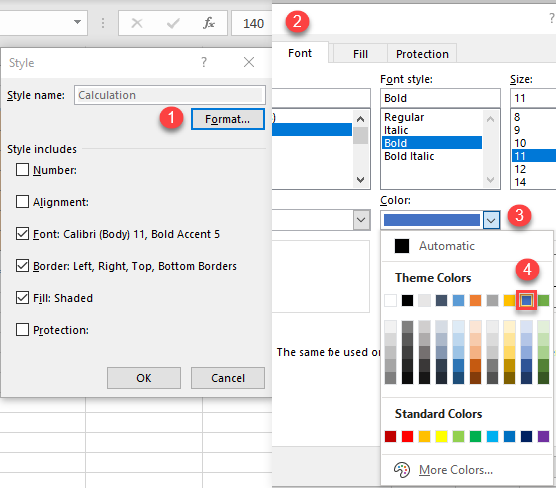The image size is (556, 488).
Task: Click the Font style text field
Action: (440, 98)
